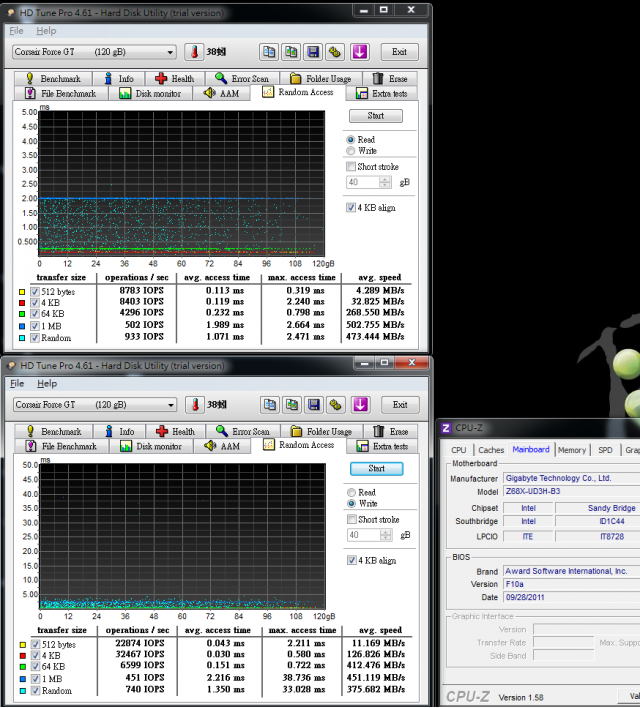
Task: Open Error Scan tab in top HD Tune window
Action: click(x=242, y=79)
